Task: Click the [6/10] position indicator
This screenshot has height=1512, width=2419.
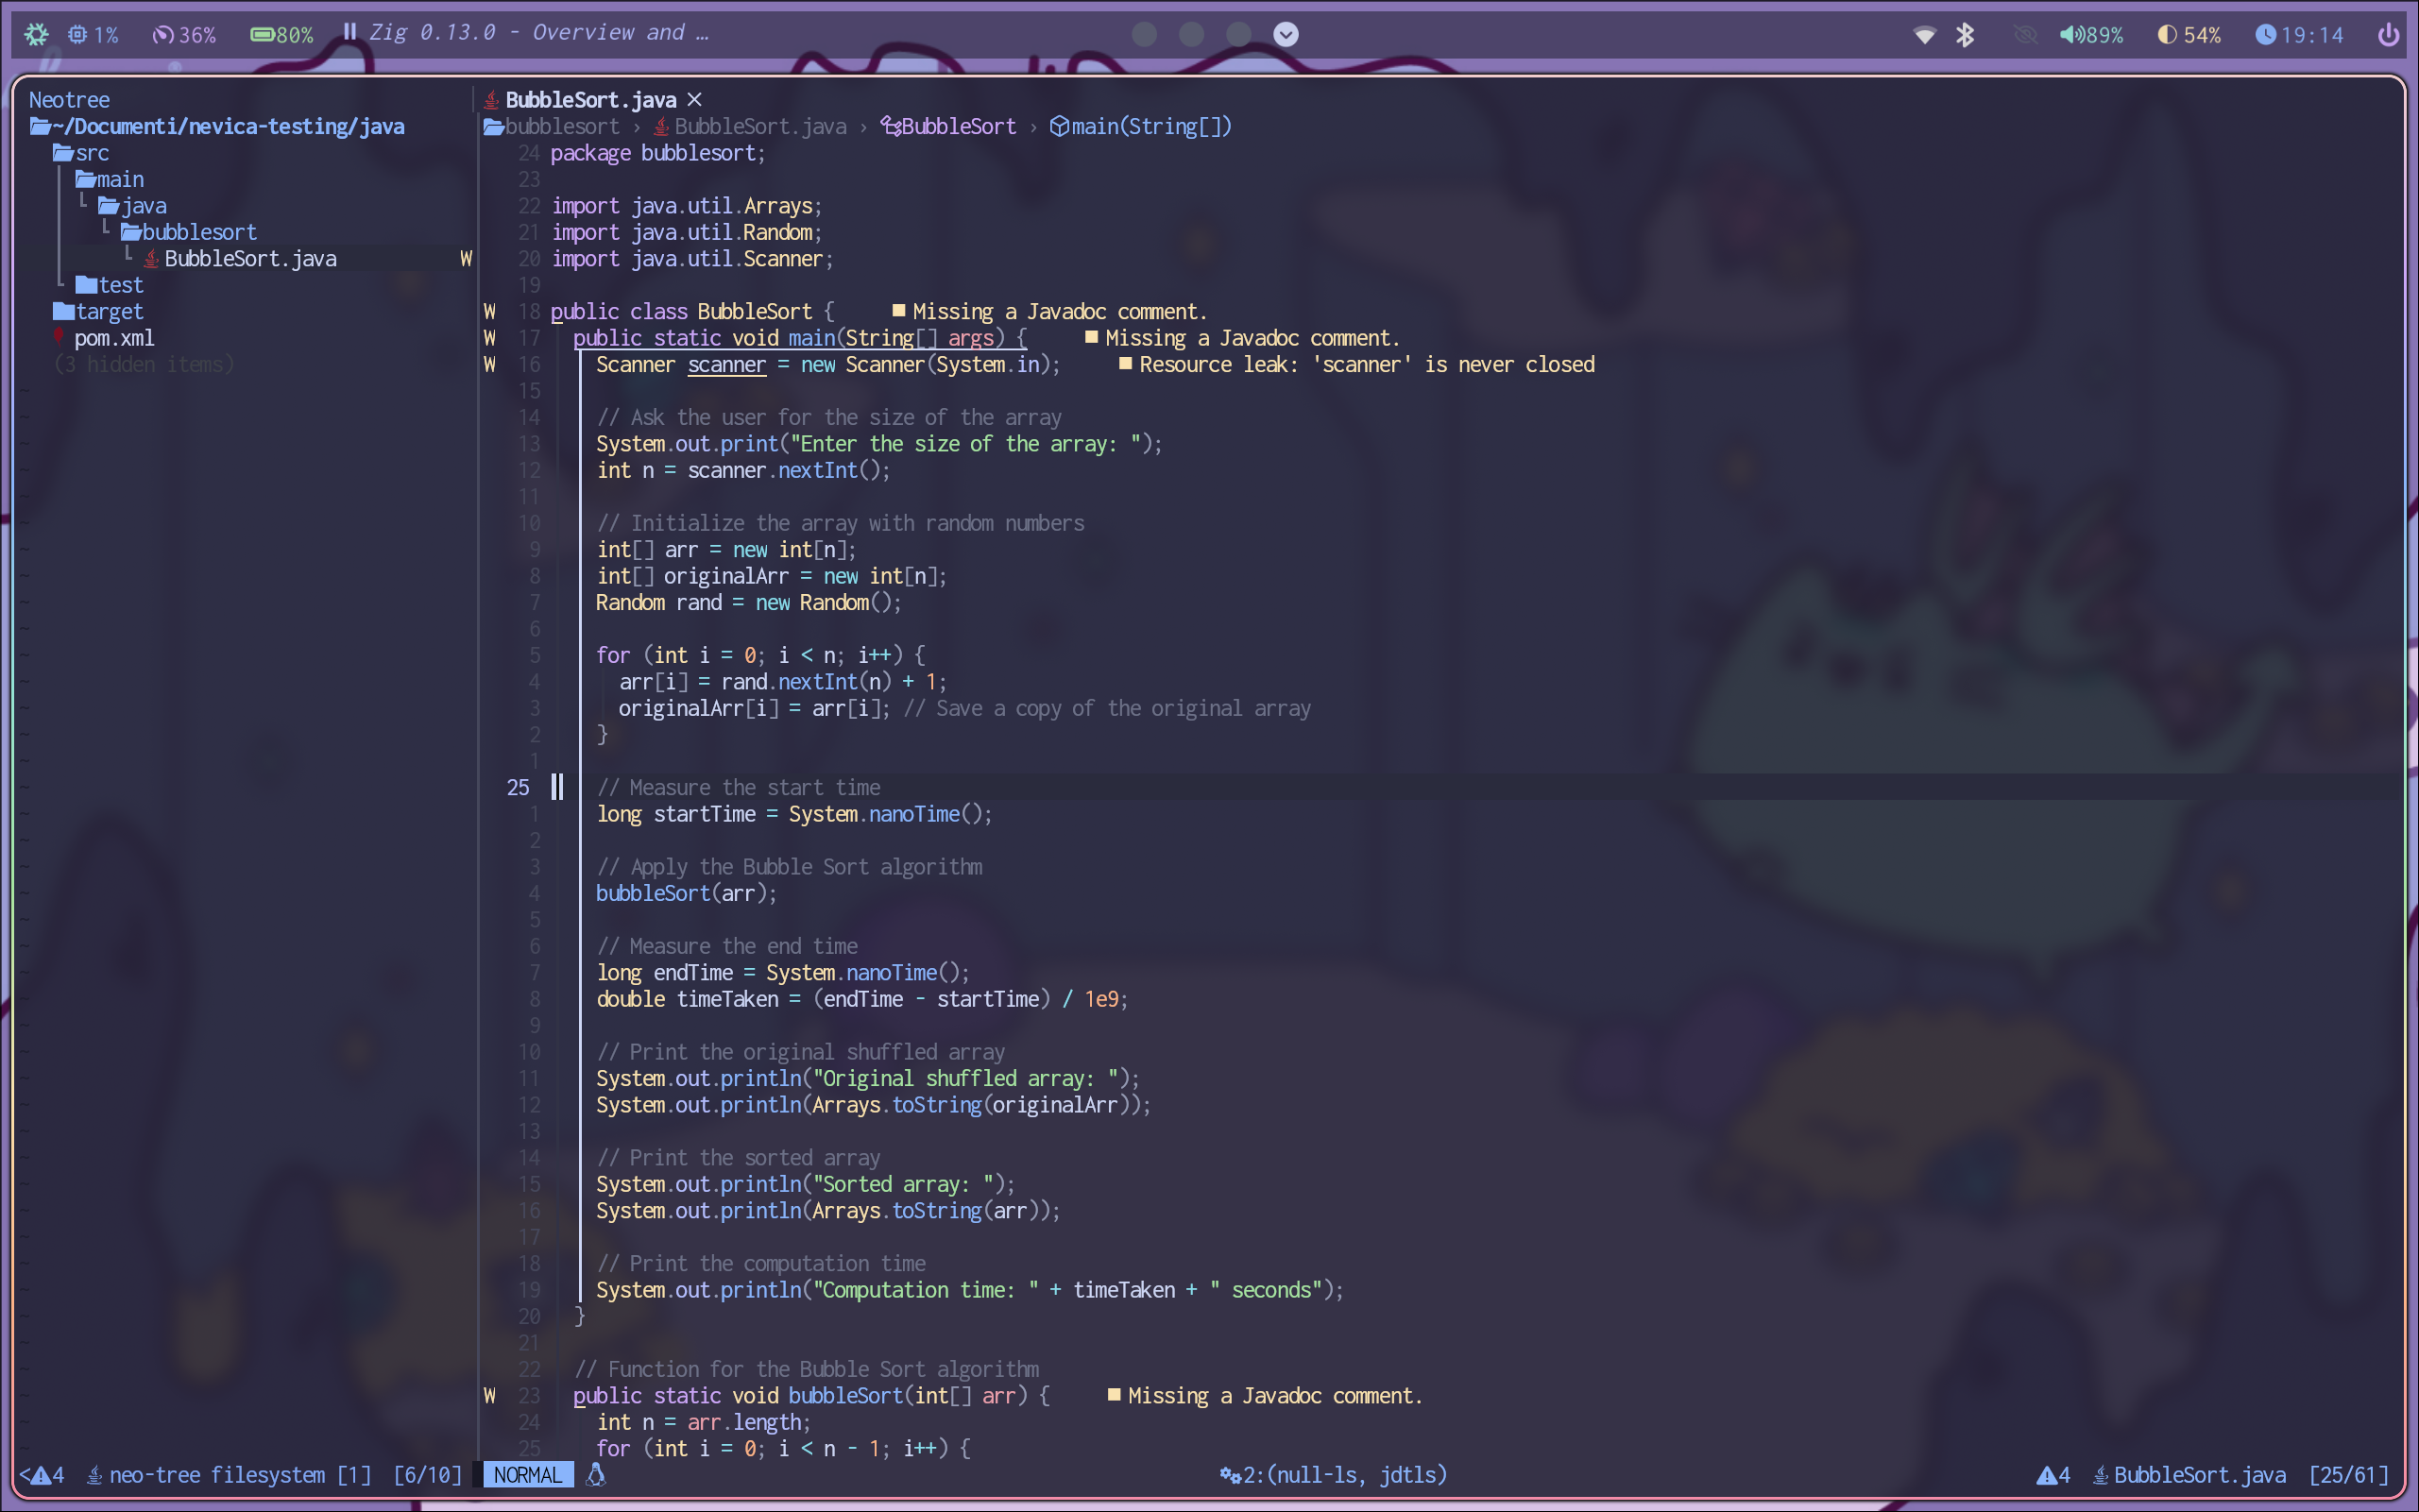Action: click(428, 1475)
